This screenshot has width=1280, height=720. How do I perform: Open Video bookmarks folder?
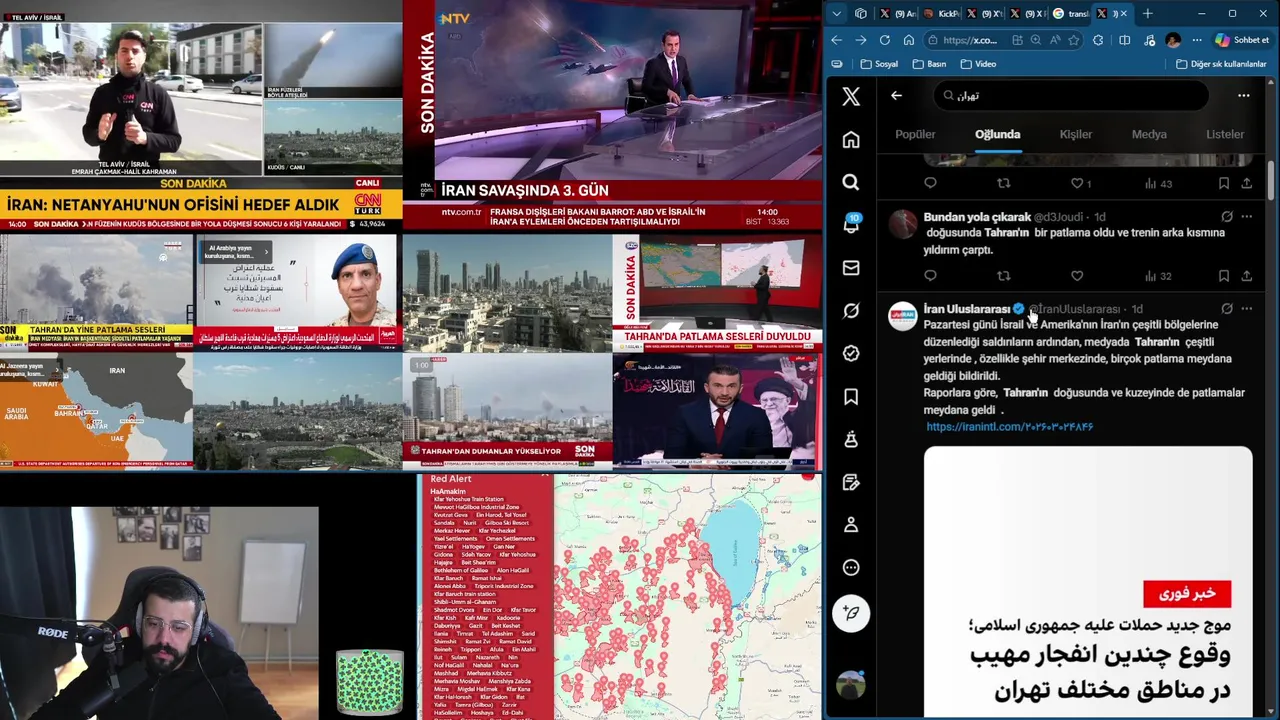click(978, 64)
